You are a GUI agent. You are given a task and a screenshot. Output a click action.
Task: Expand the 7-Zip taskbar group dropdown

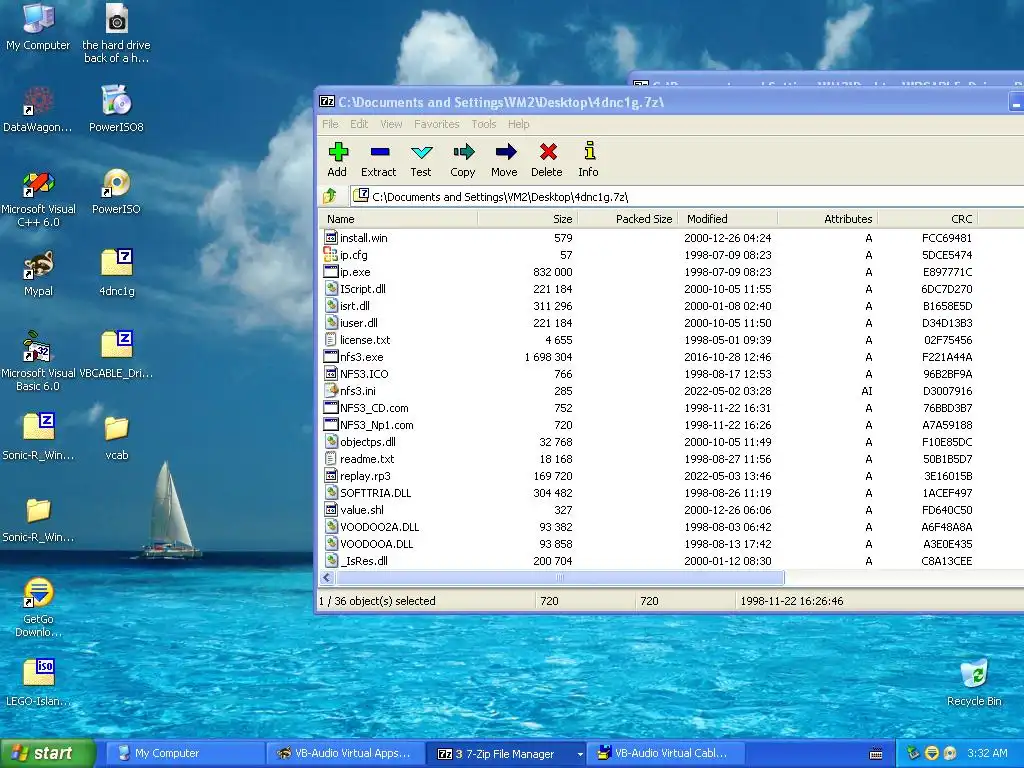tap(579, 754)
